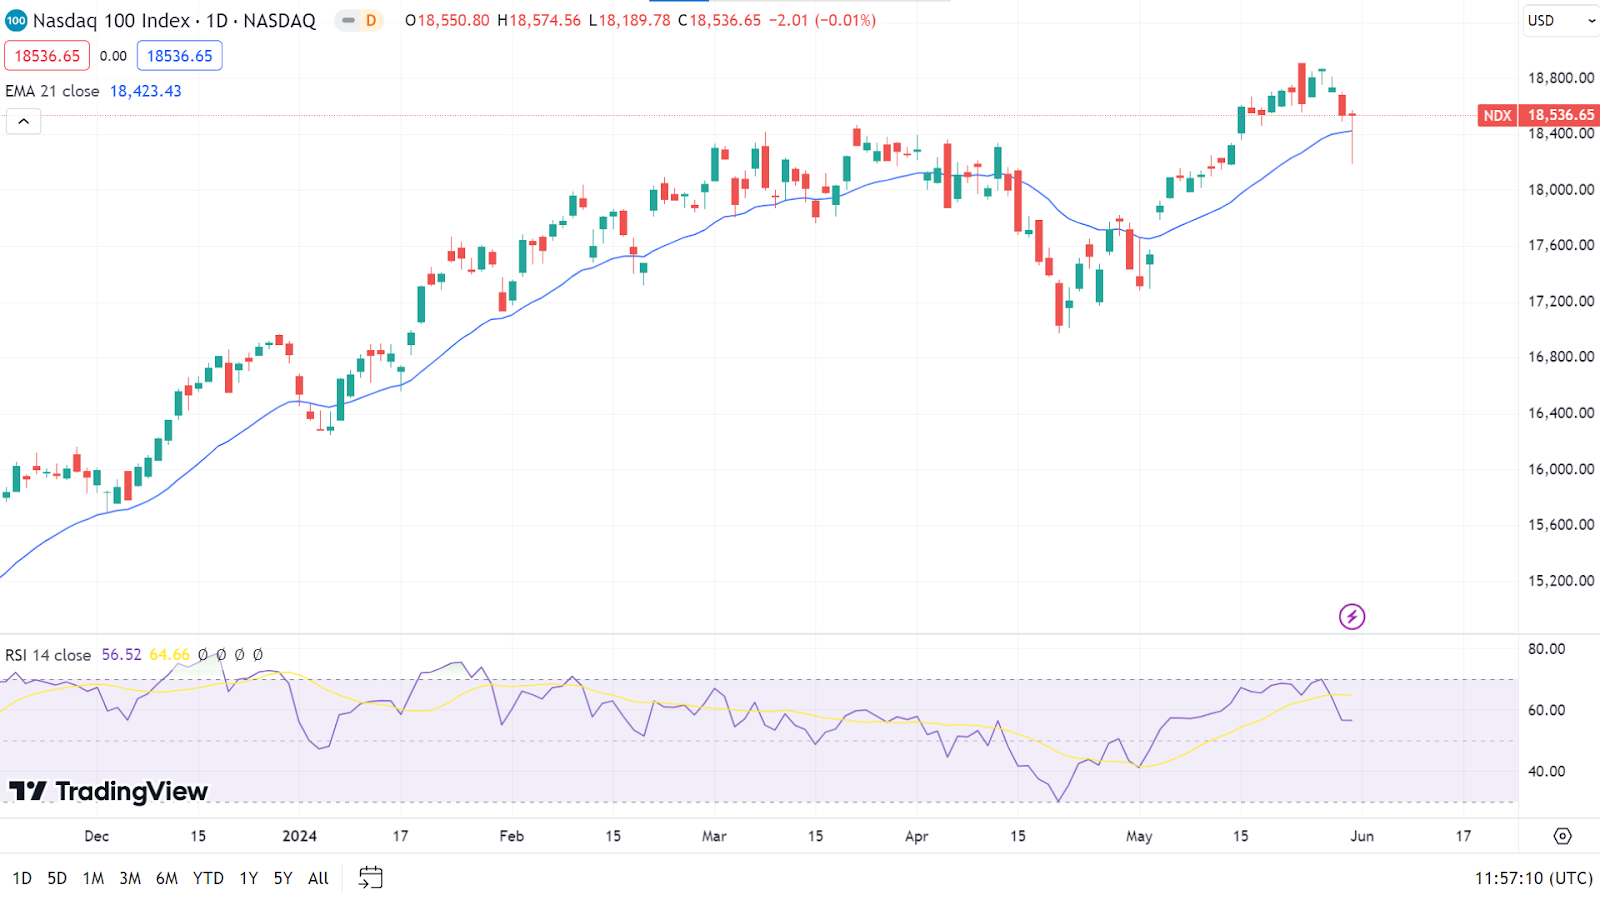Screen dimensions: 1600x900
Task: Click the Nasdaq 100 Index symbol title
Action: [x=111, y=20]
